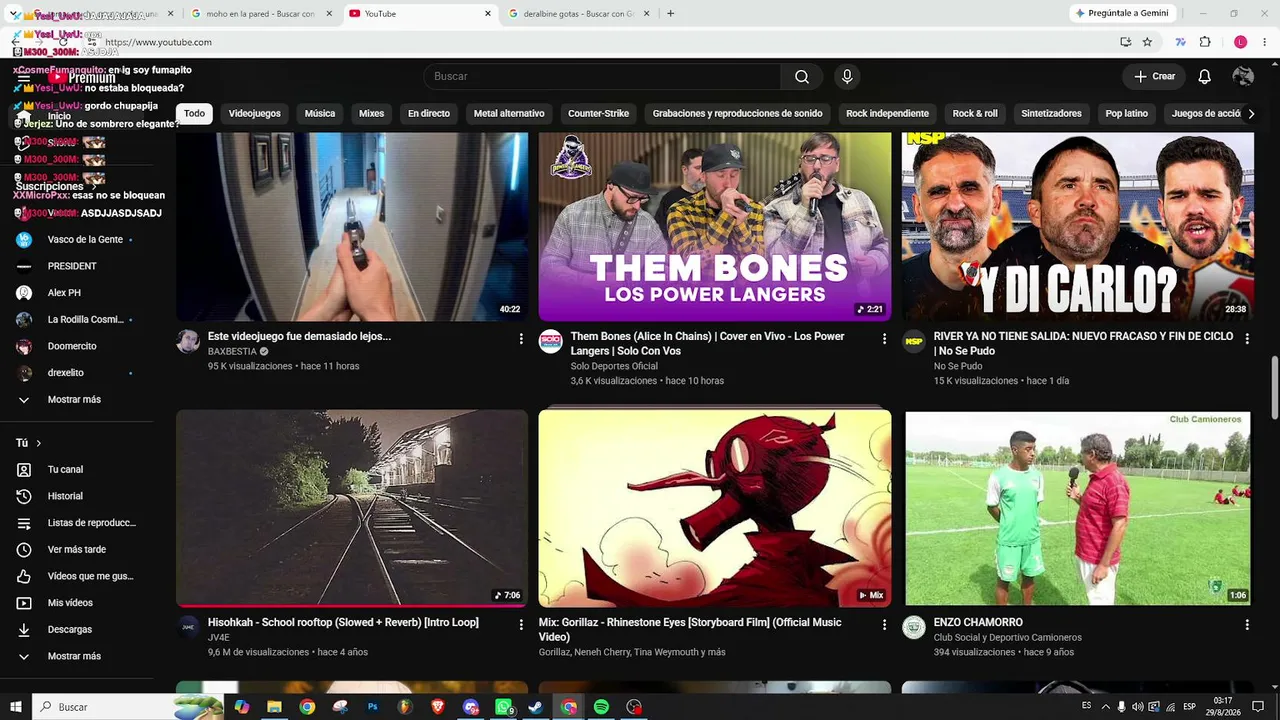Open video title 'ENZO CHAMORRO'
This screenshot has width=1280, height=720.
[978, 623]
